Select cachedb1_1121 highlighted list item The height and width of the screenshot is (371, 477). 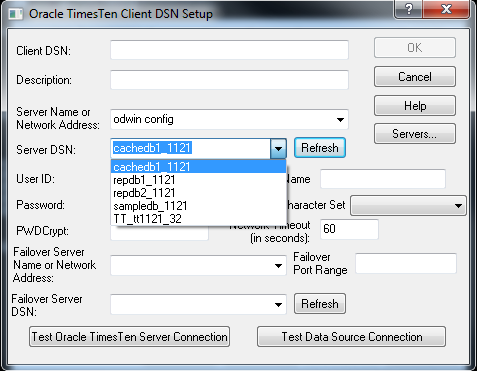[198, 167]
